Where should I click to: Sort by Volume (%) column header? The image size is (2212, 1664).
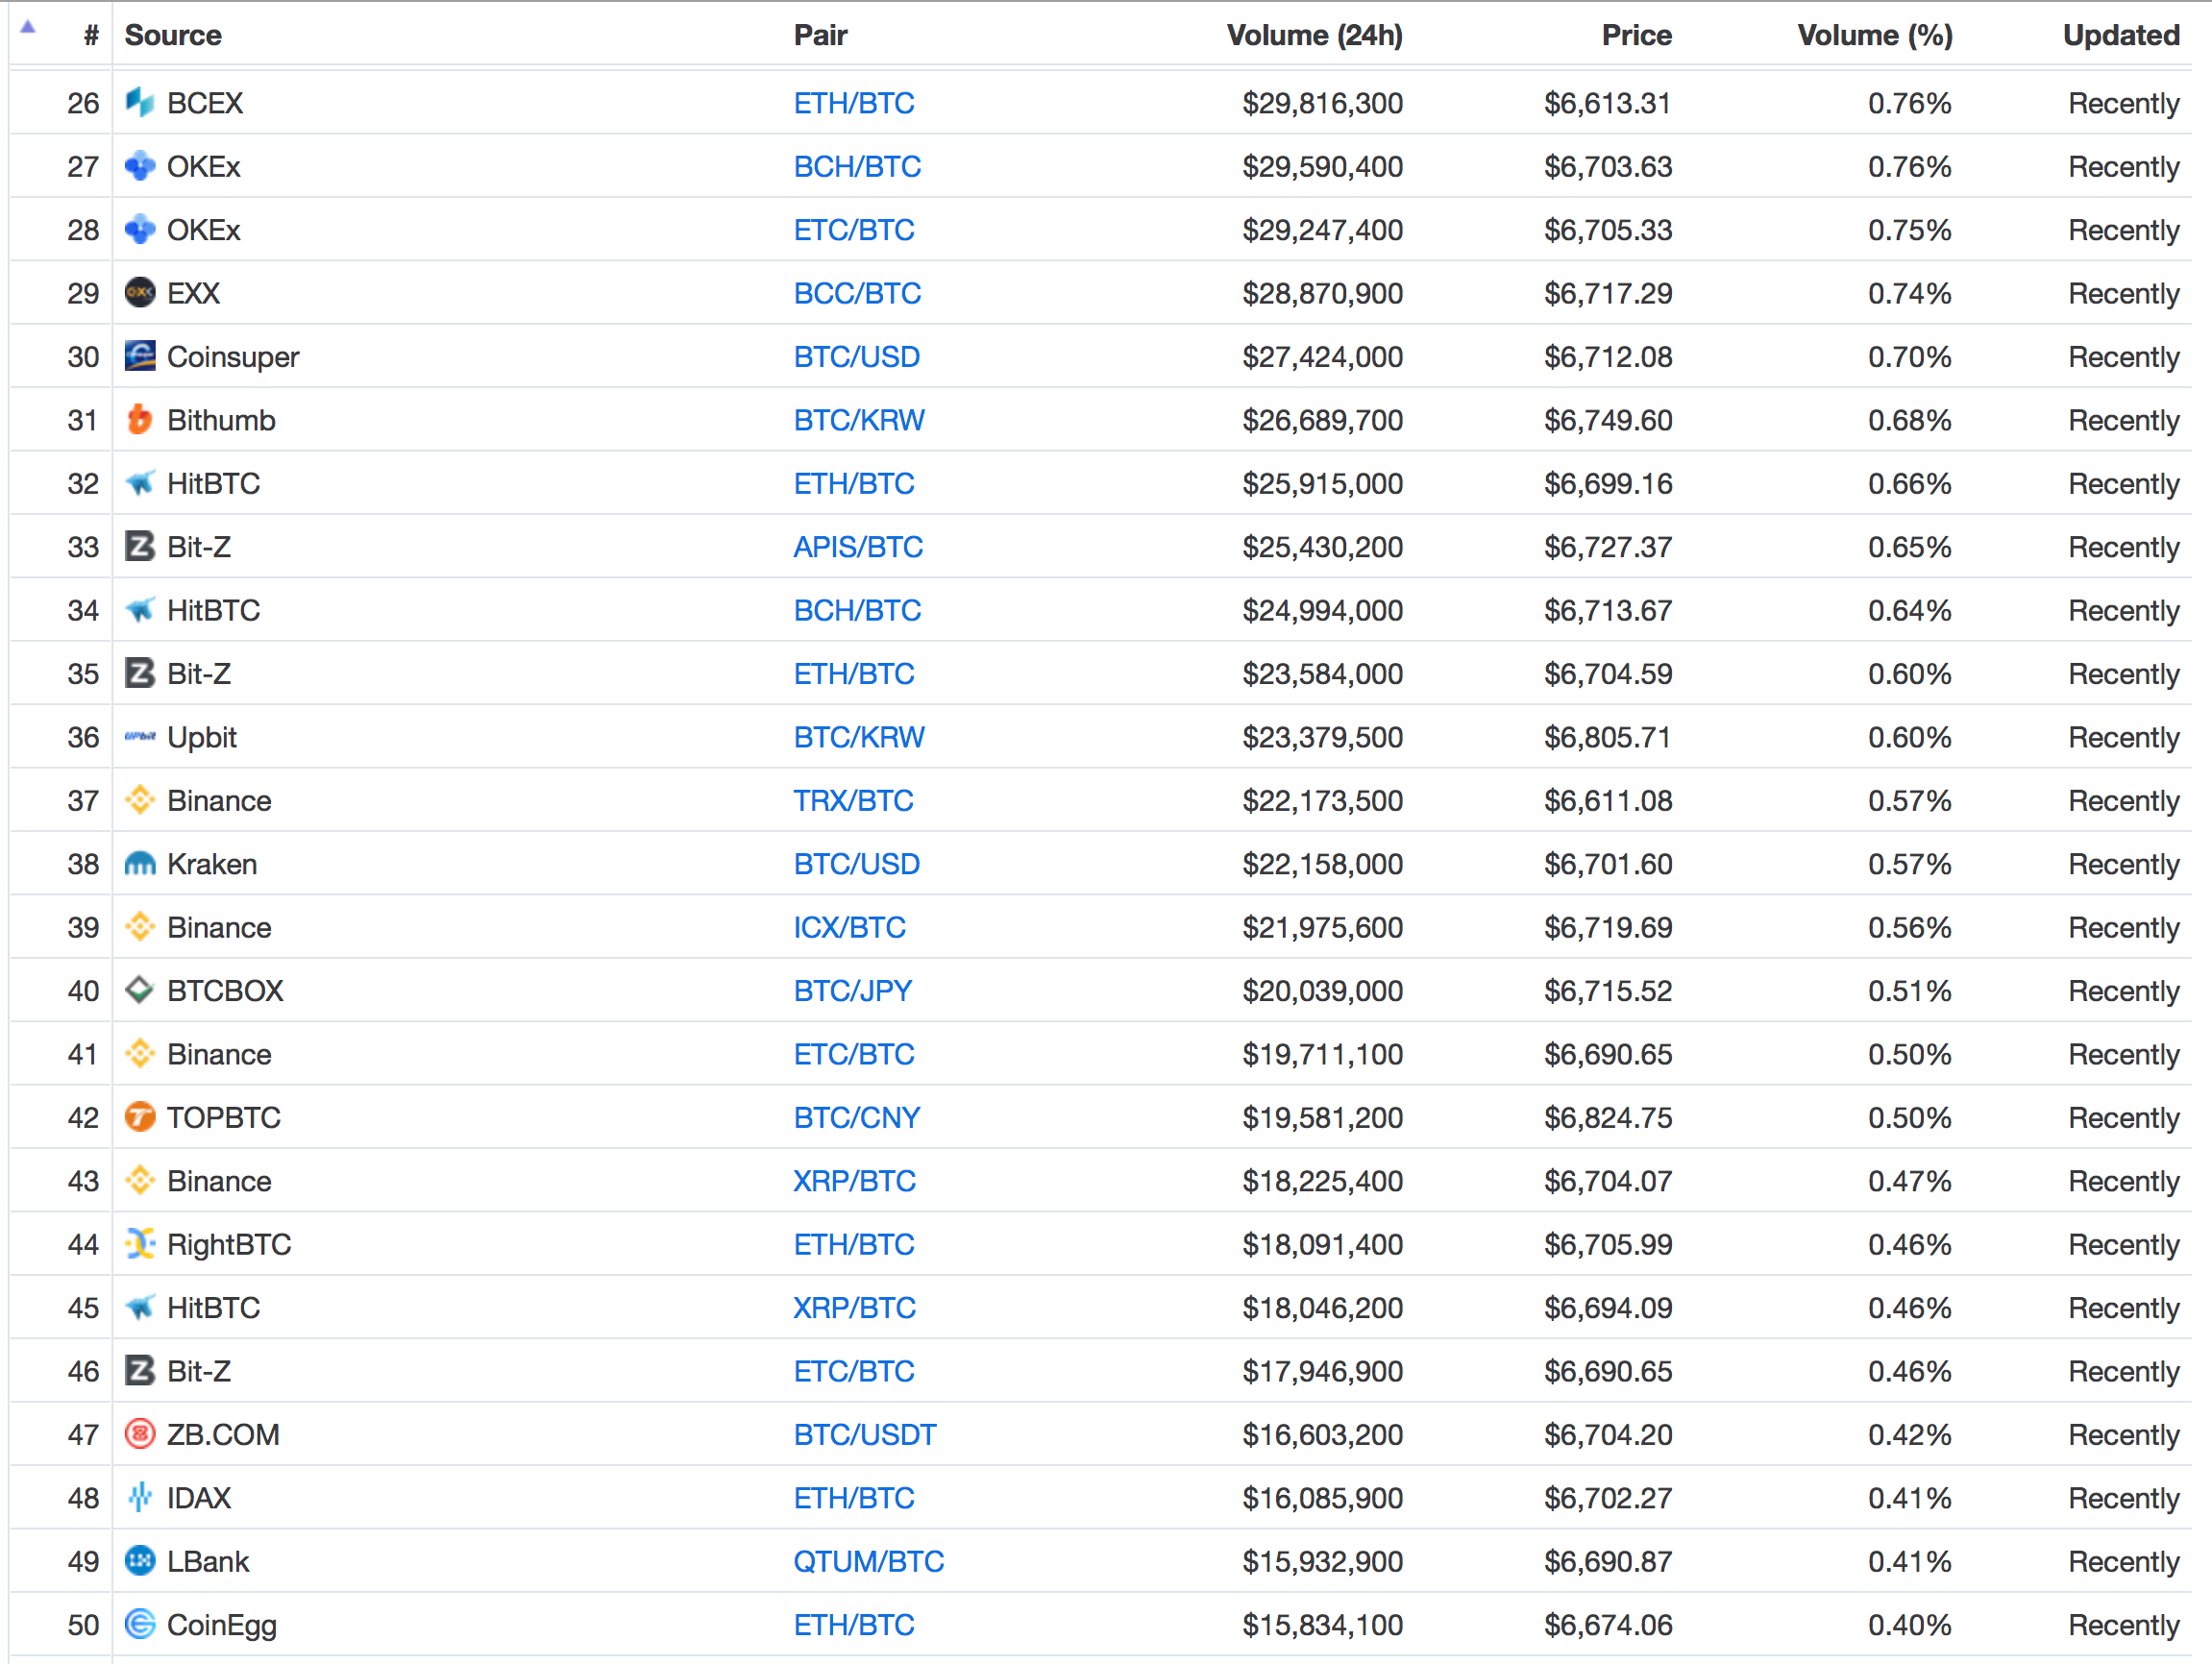pyautogui.click(x=1875, y=35)
